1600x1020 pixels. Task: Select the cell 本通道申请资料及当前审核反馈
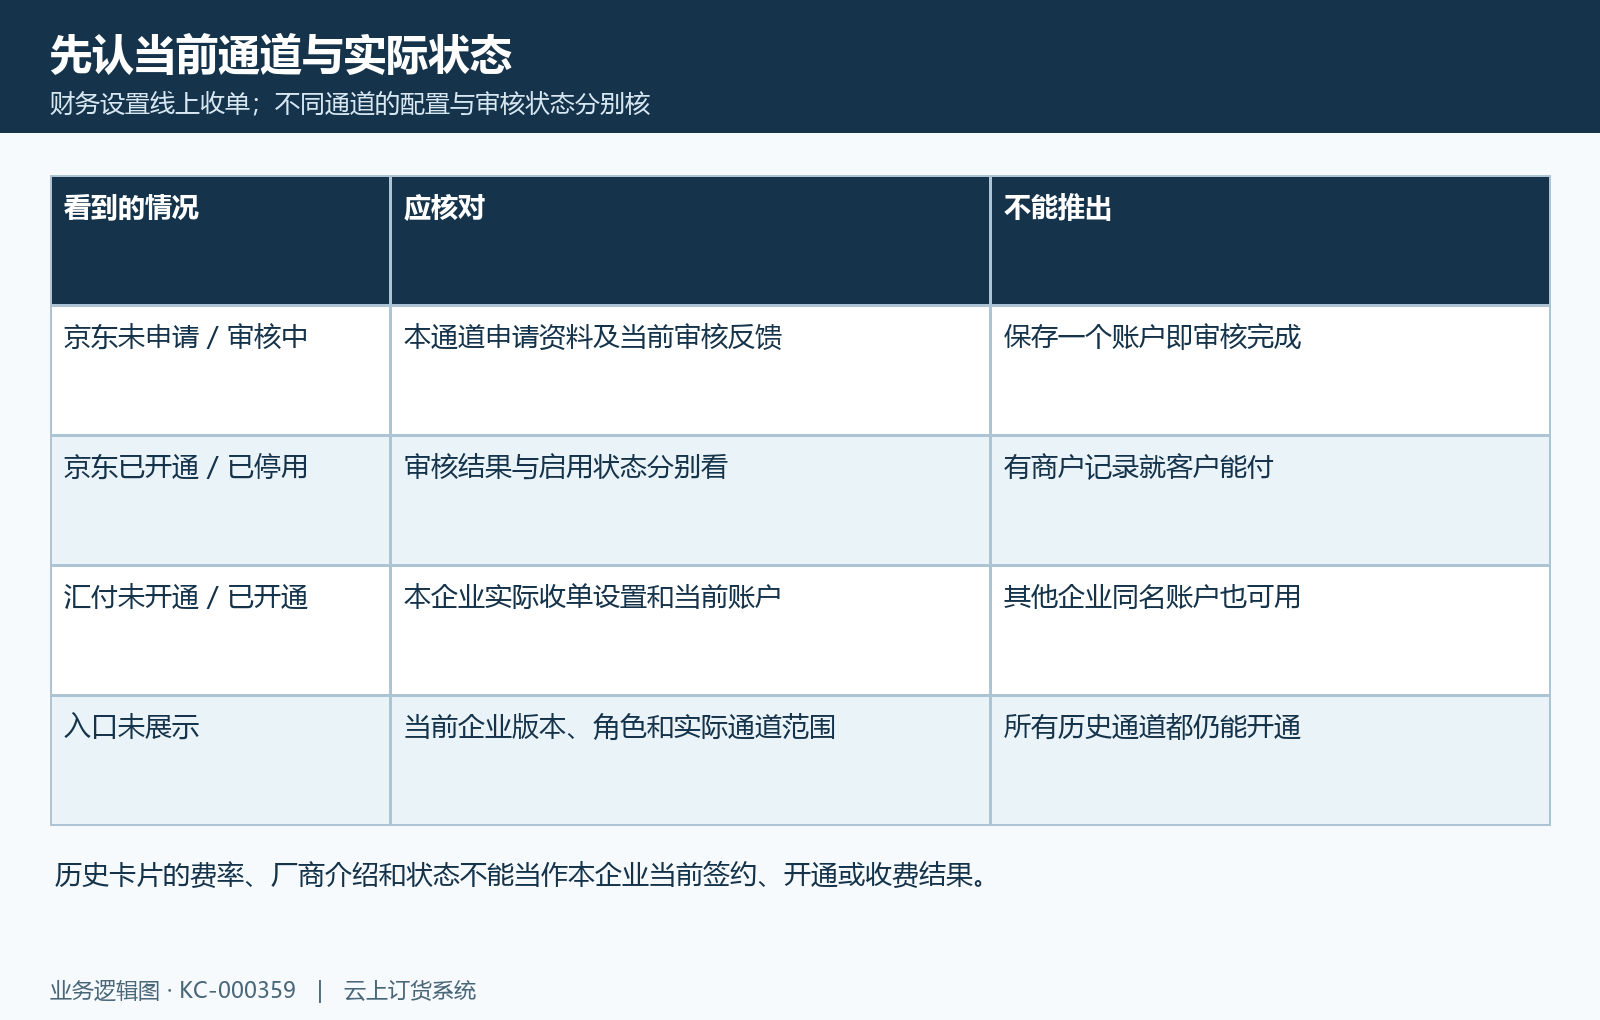691,371
